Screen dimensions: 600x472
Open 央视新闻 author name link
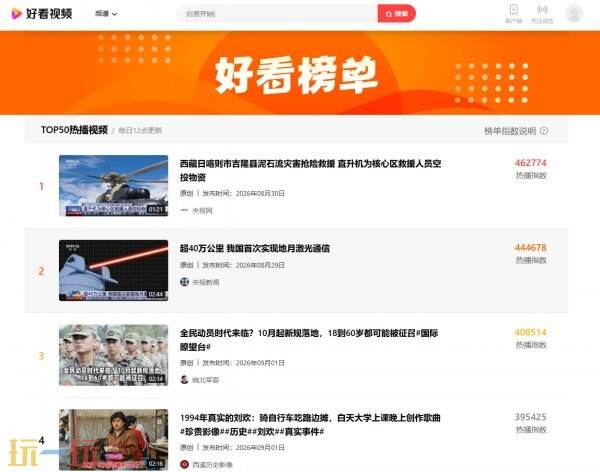pos(205,283)
